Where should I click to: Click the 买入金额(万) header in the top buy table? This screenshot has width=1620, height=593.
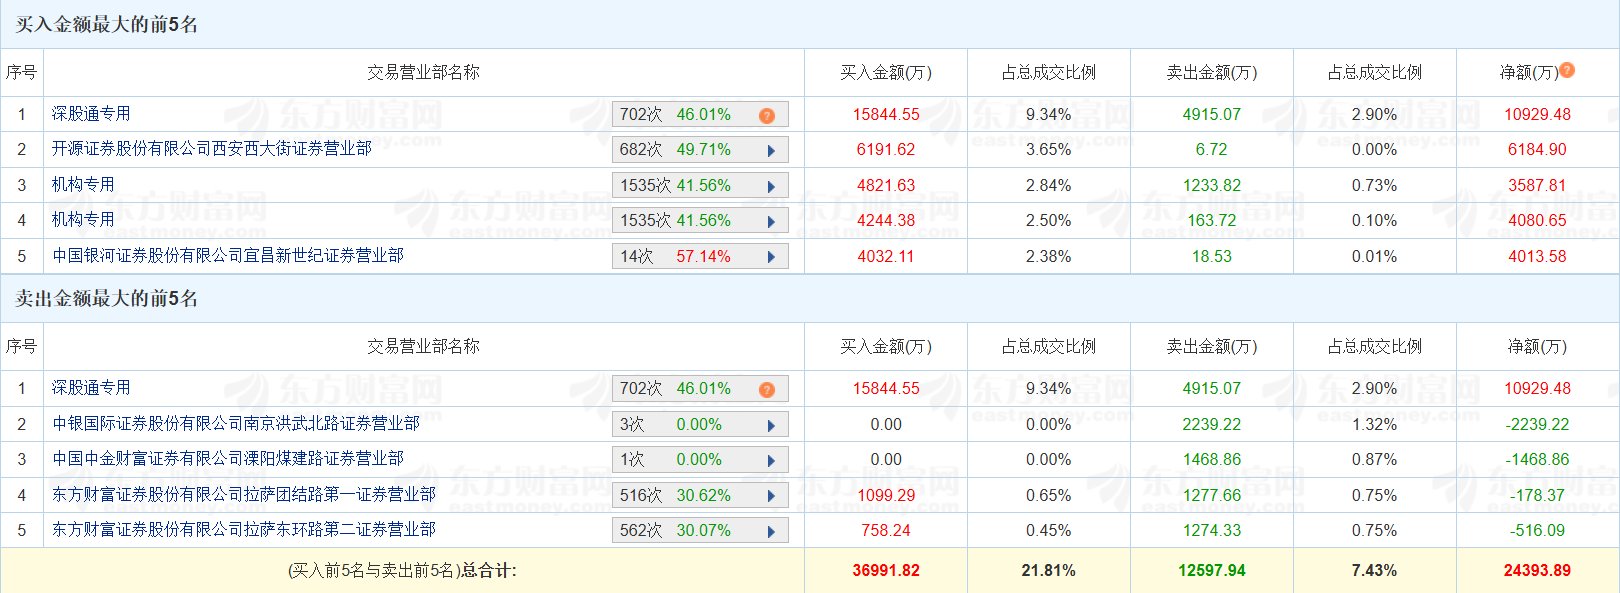click(x=885, y=72)
